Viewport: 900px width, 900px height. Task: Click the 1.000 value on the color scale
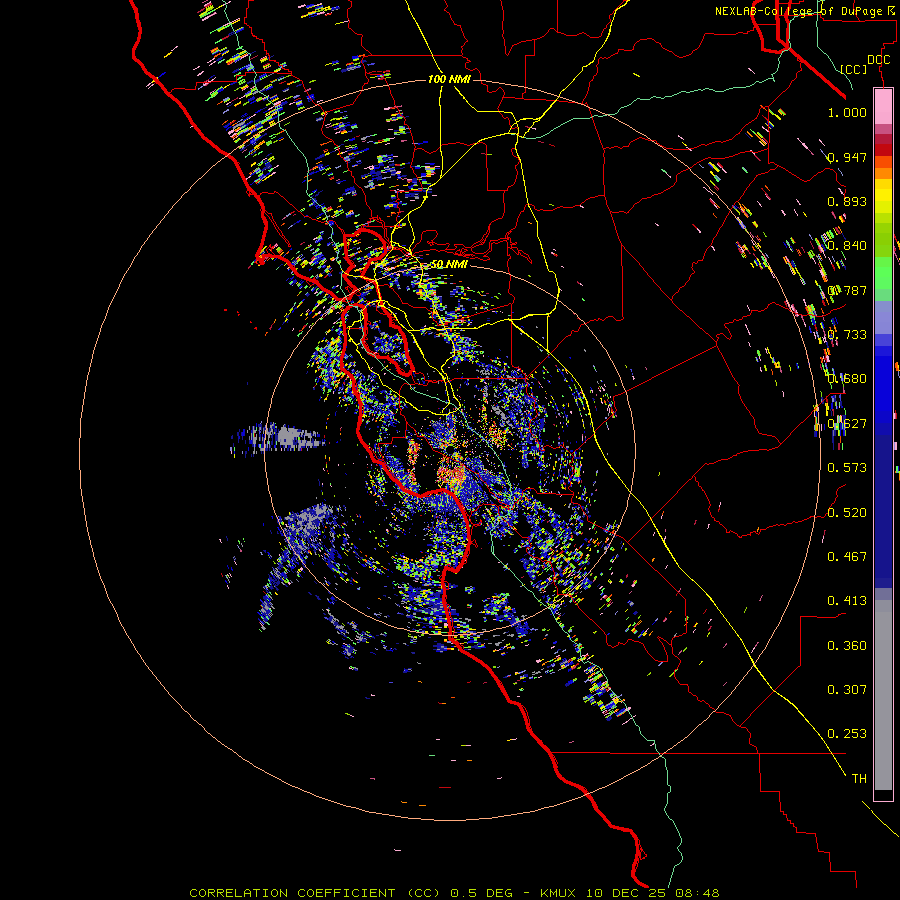(x=847, y=112)
